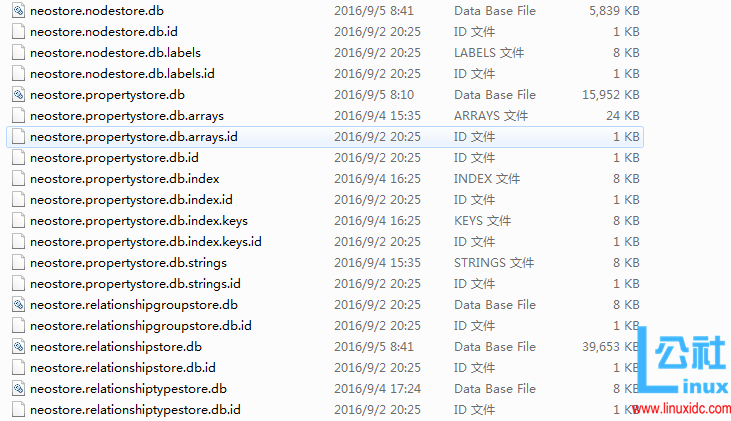Click blank icon of neostore.propertystore.db.strings

(18, 262)
